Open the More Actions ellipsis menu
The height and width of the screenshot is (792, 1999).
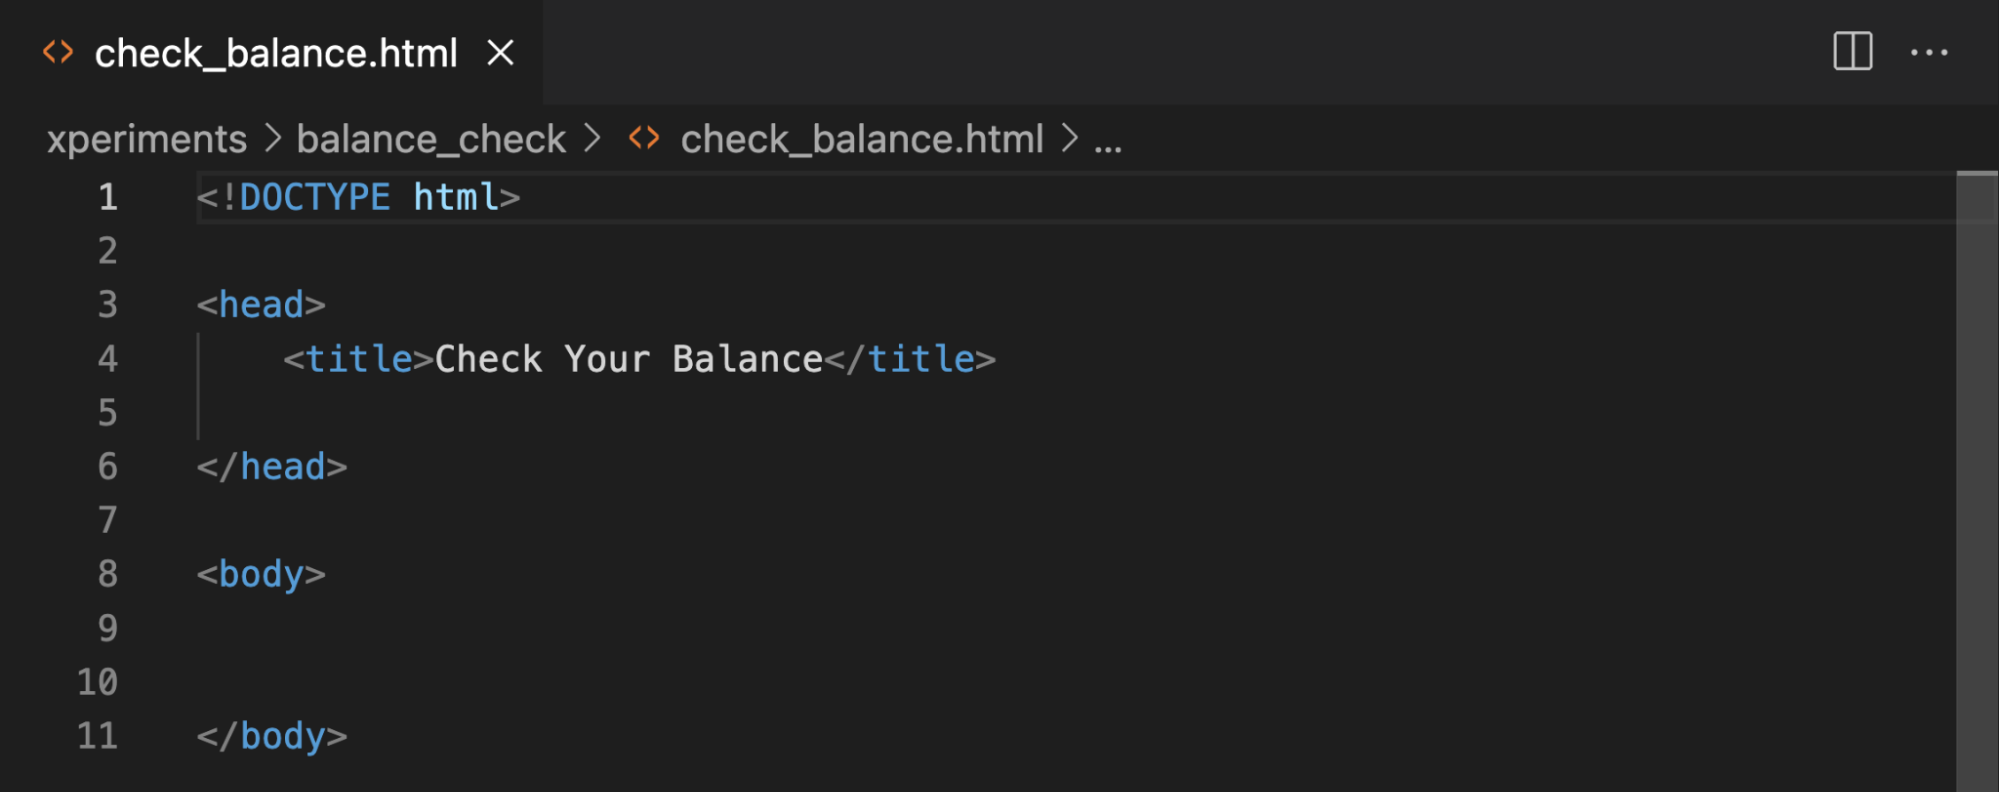[1928, 52]
